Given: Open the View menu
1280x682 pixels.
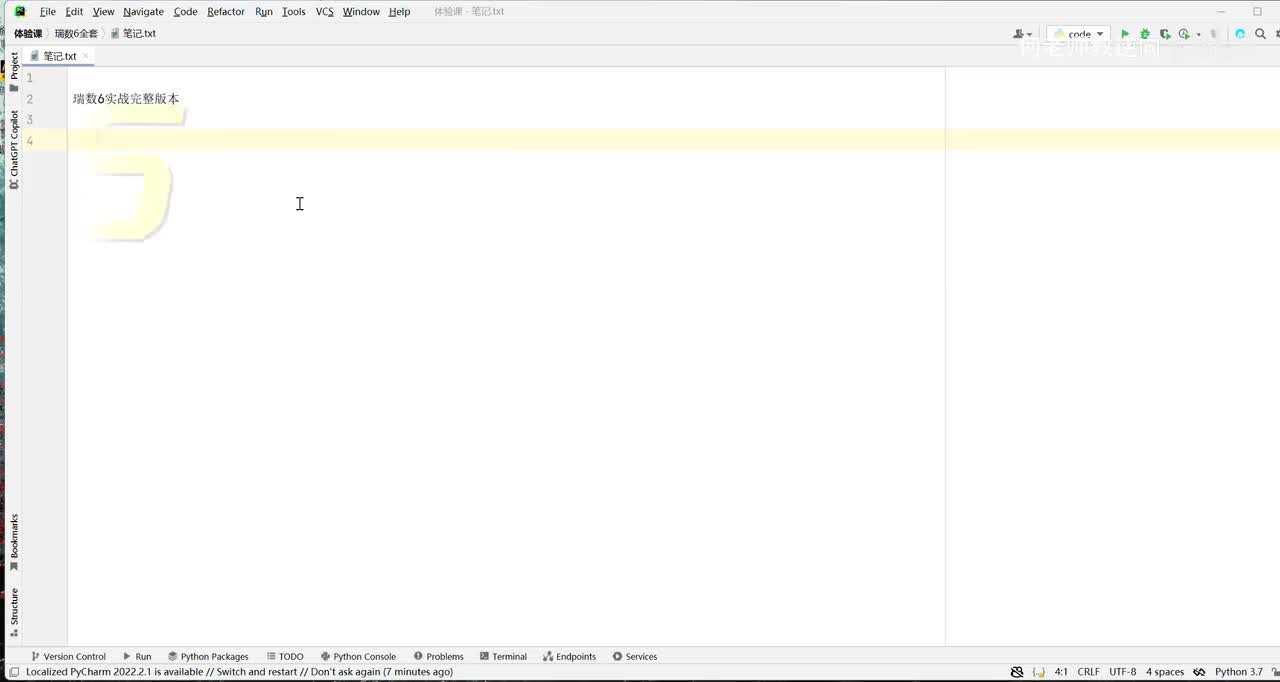Looking at the screenshot, I should [103, 12].
